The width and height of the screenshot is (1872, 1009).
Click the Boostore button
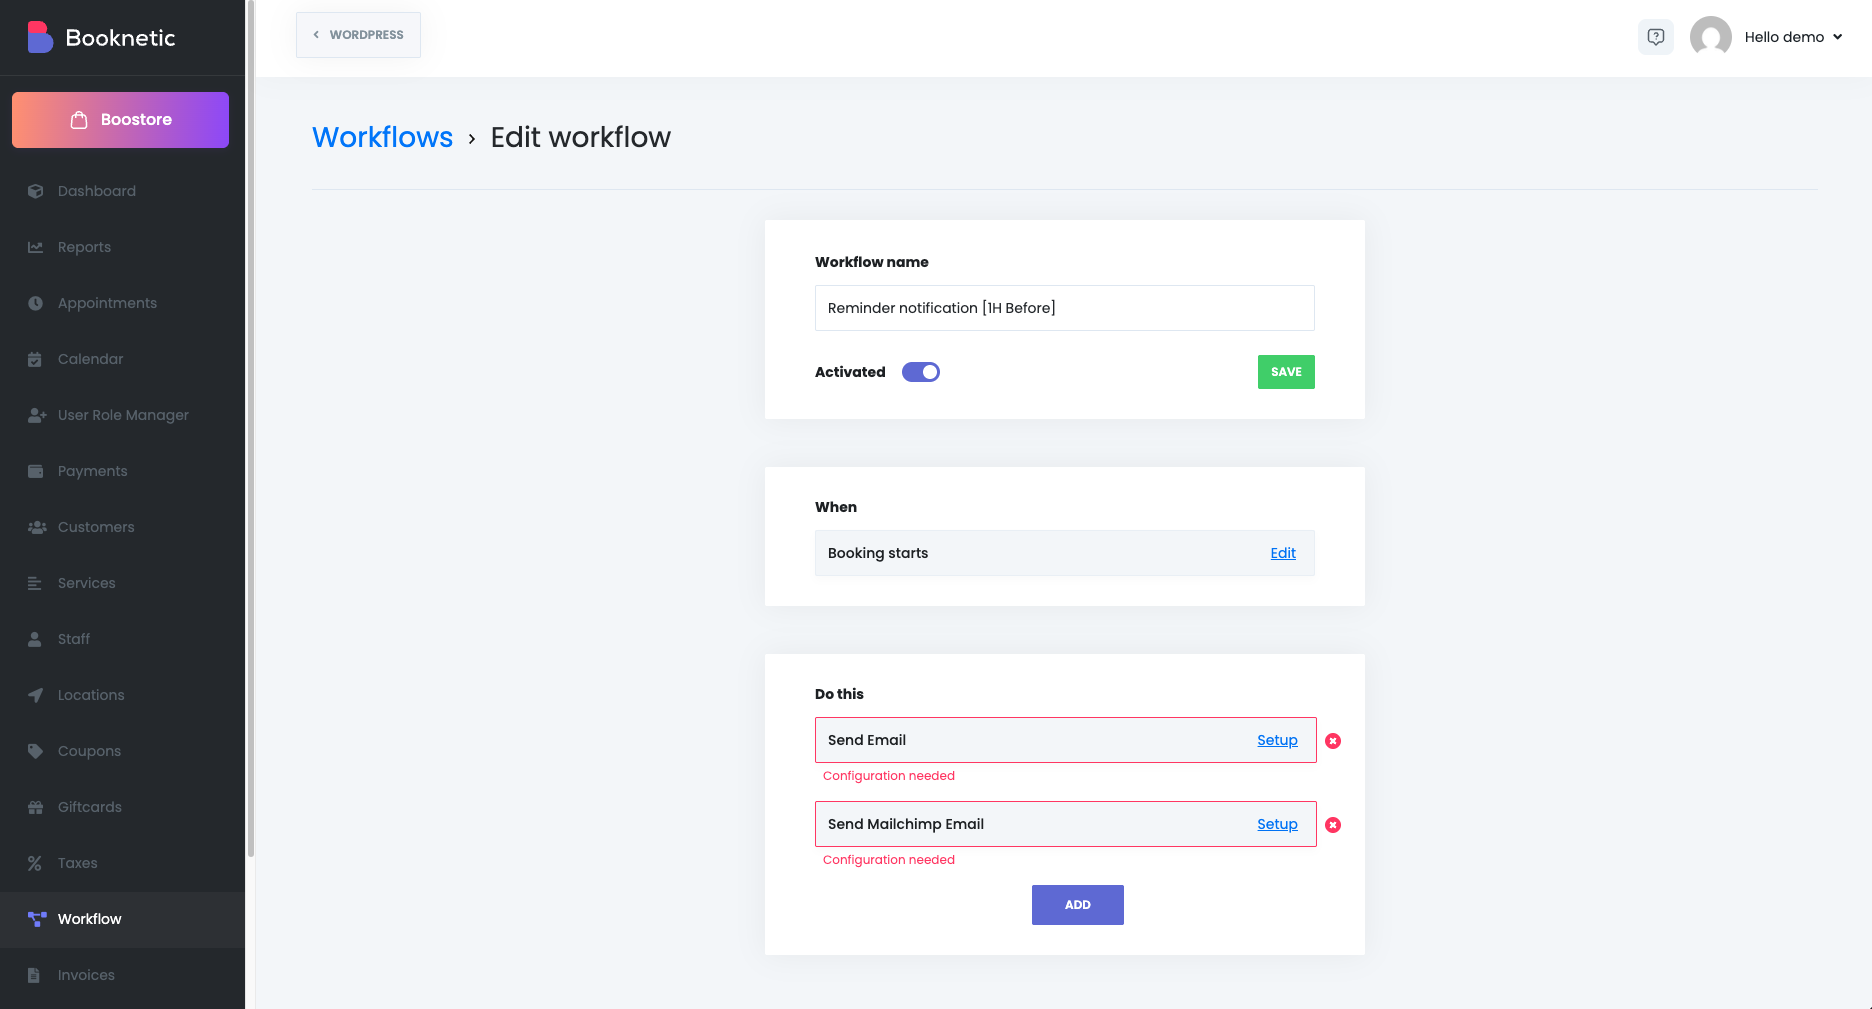pos(120,120)
